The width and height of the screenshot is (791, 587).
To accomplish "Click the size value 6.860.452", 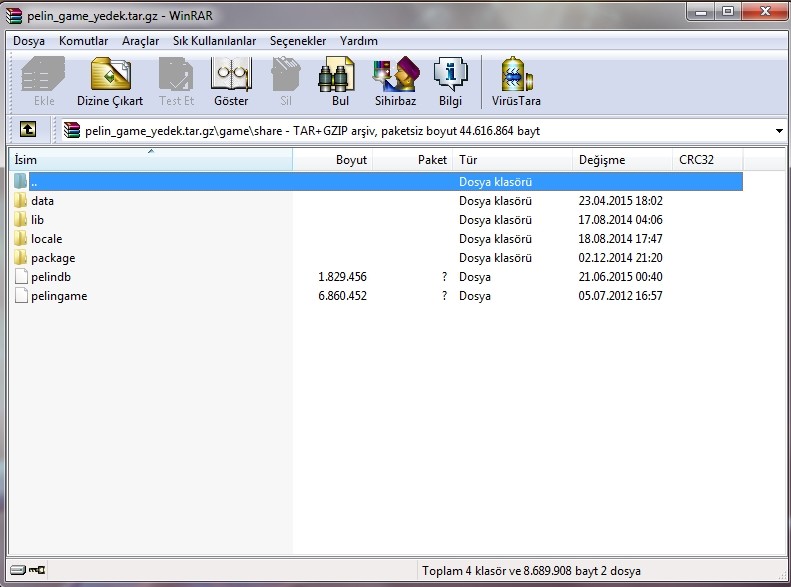I will click(343, 296).
